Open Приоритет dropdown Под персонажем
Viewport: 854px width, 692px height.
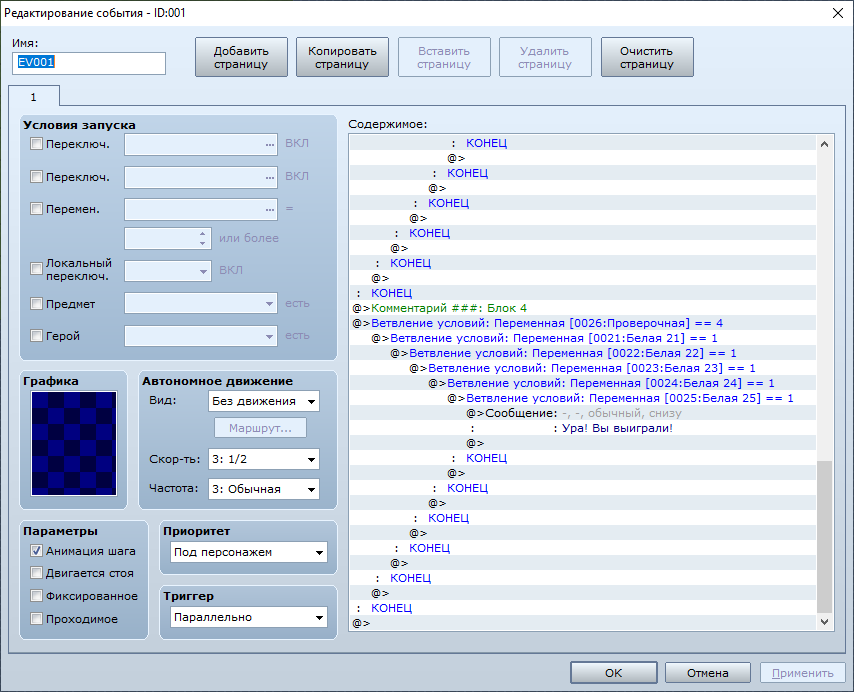tap(249, 552)
